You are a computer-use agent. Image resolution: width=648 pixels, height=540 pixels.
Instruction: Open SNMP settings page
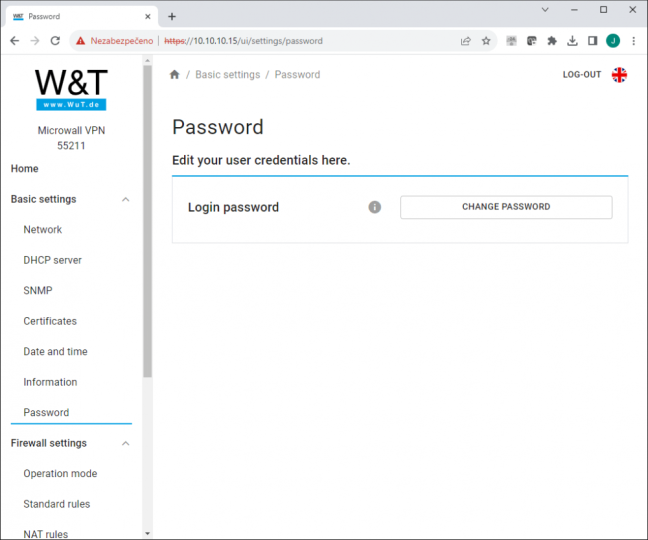pos(38,290)
